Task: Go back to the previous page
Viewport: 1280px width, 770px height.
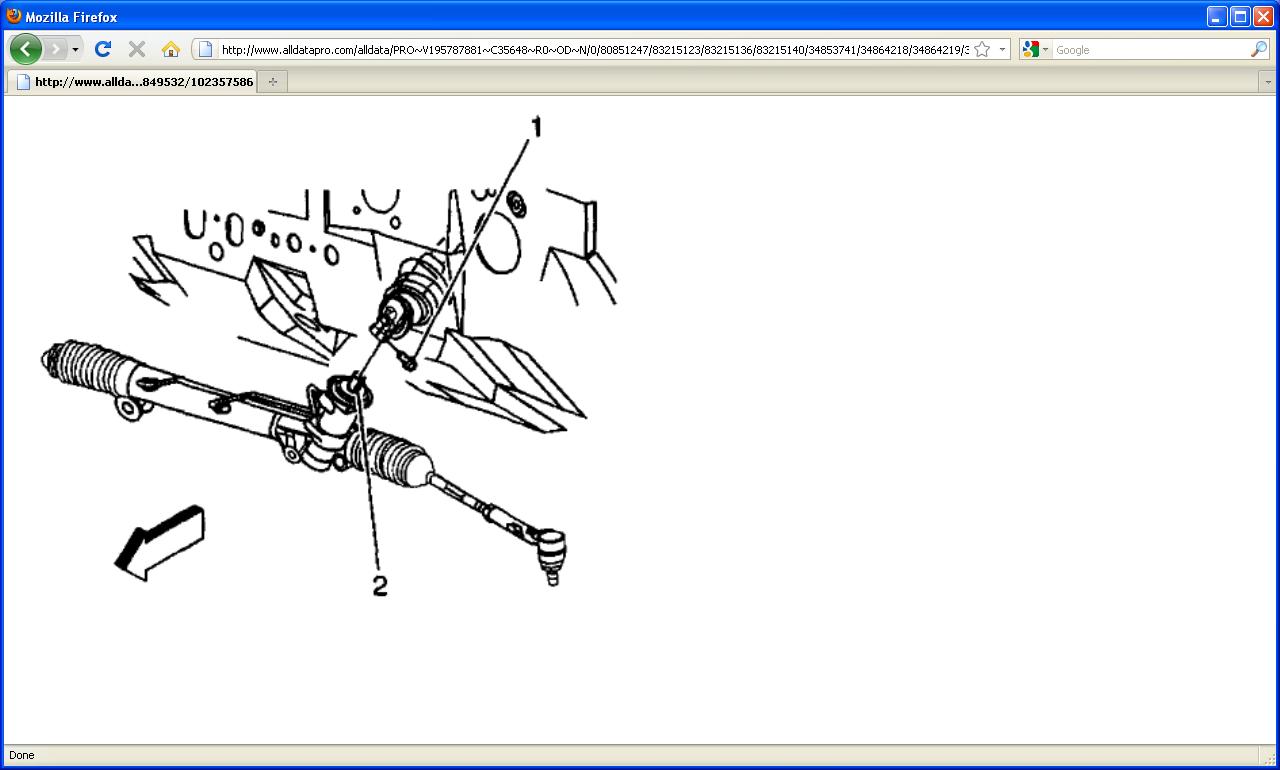Action: click(25, 49)
